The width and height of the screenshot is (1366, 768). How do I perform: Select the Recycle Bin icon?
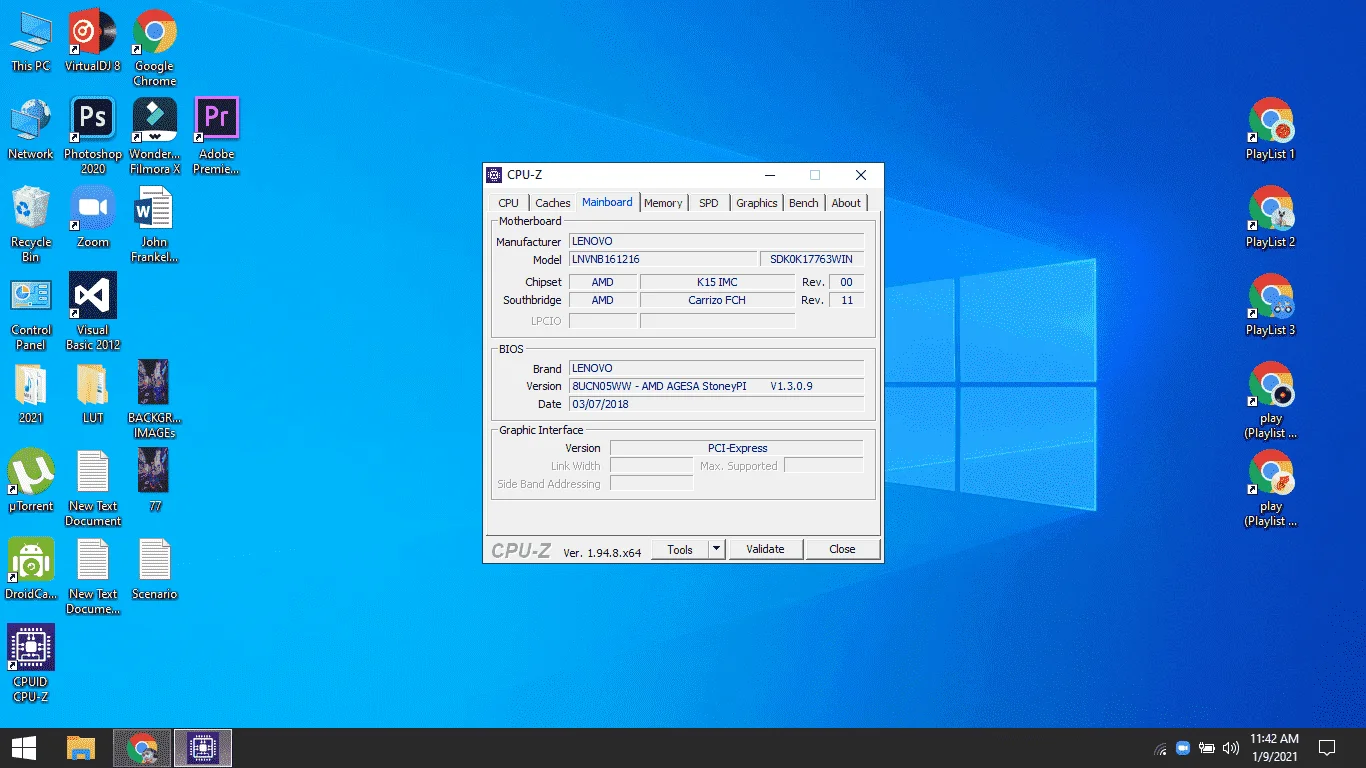click(x=31, y=225)
